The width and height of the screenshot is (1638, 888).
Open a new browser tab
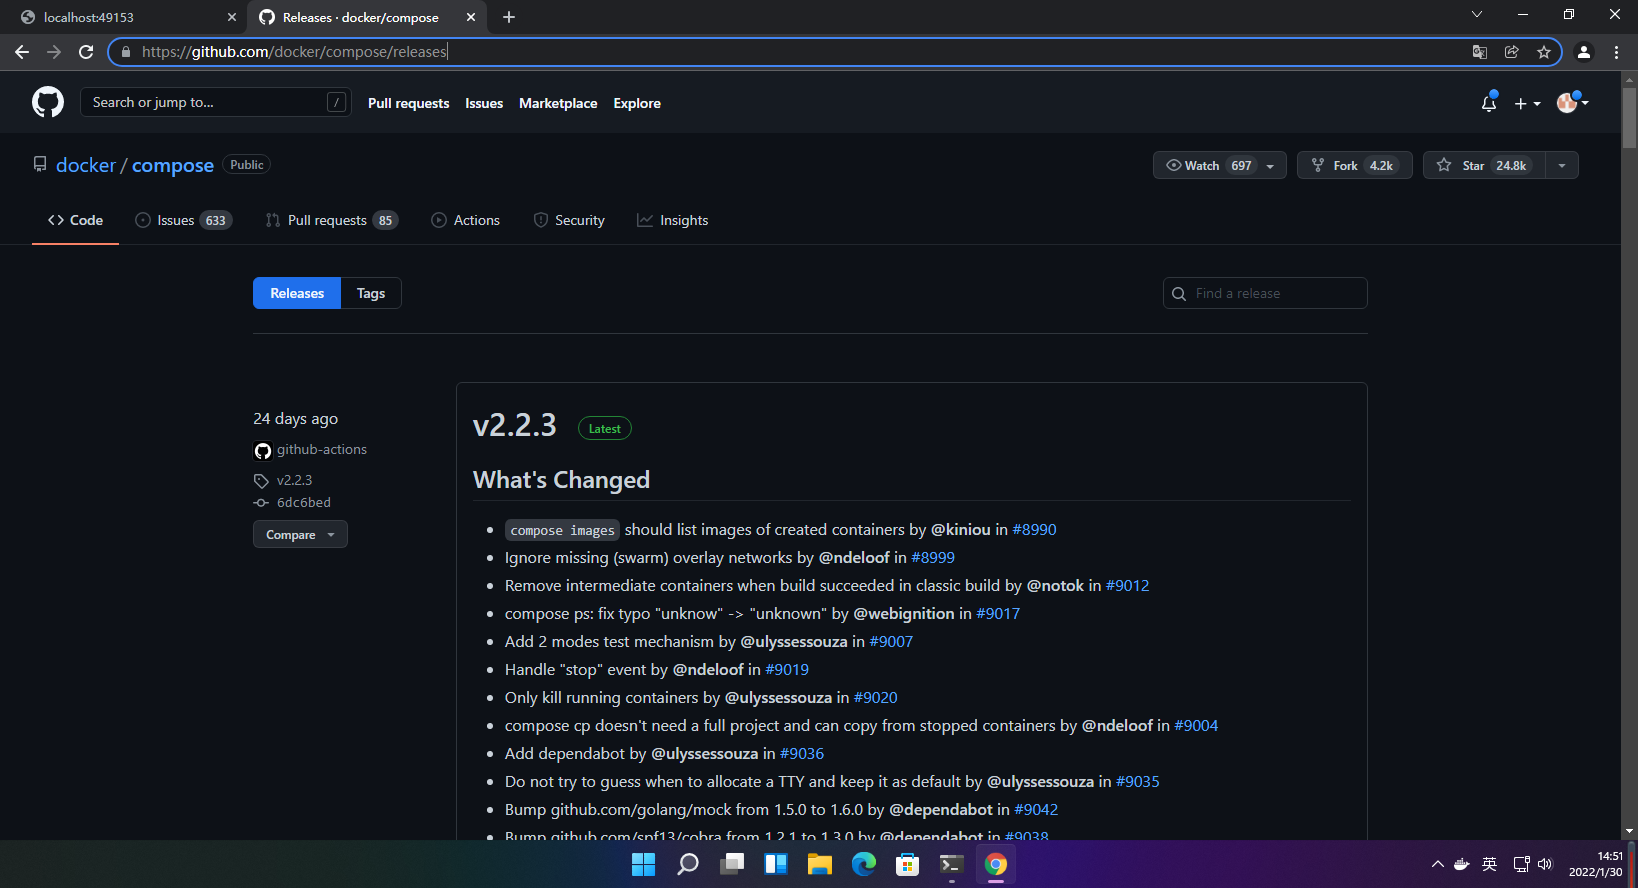[x=509, y=17]
